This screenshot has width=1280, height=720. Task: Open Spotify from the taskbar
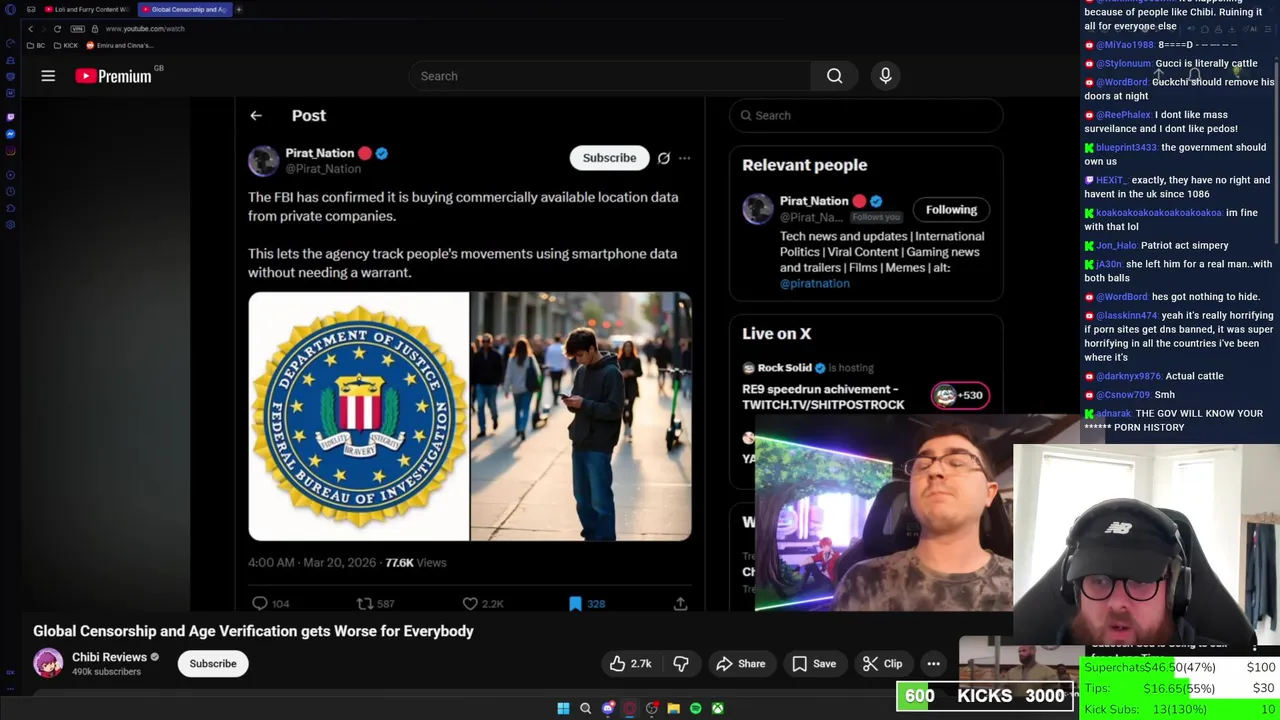point(695,708)
